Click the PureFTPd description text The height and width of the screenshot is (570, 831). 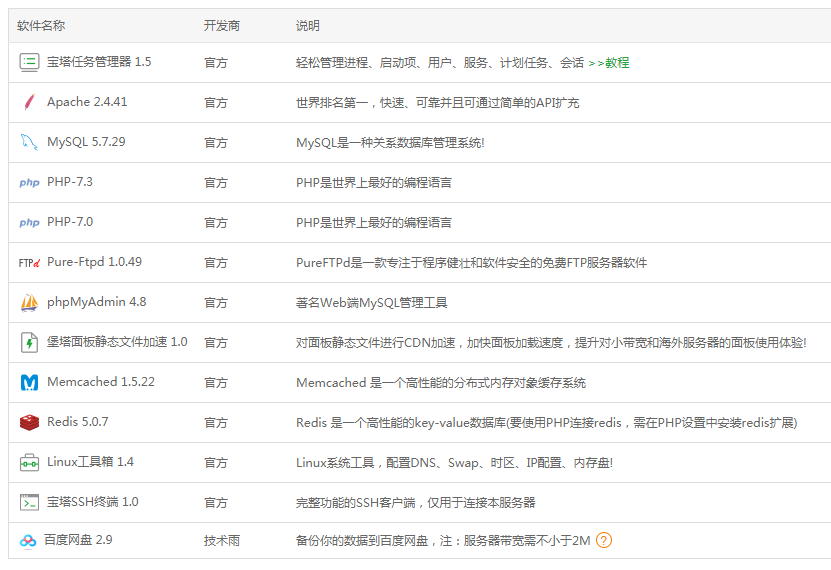(471, 263)
